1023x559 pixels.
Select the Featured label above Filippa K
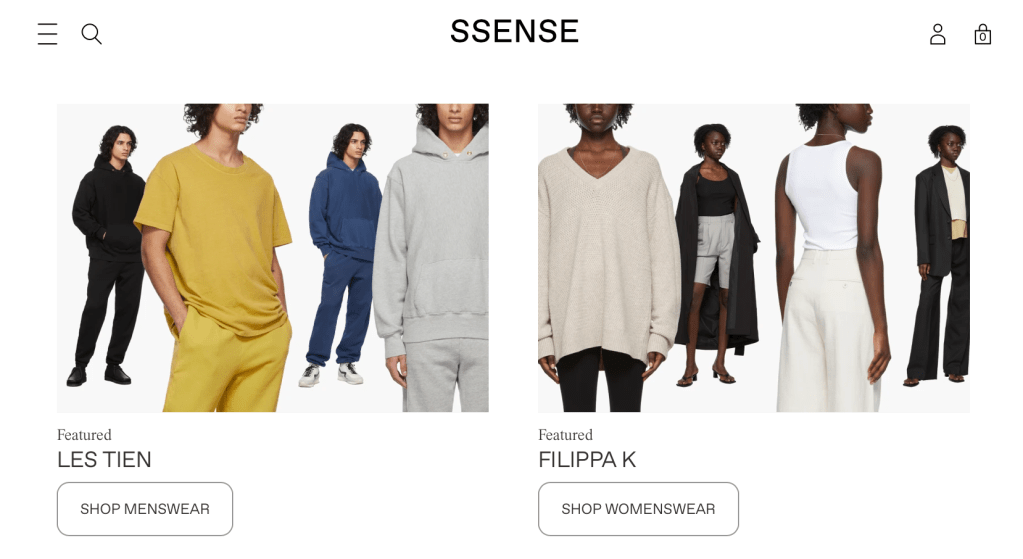(x=565, y=434)
